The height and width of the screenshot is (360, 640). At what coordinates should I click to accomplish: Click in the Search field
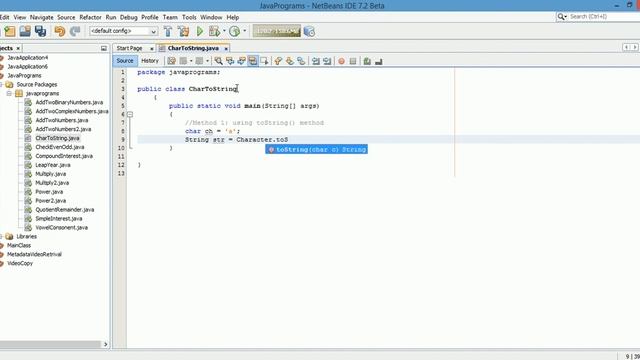click(x=604, y=16)
